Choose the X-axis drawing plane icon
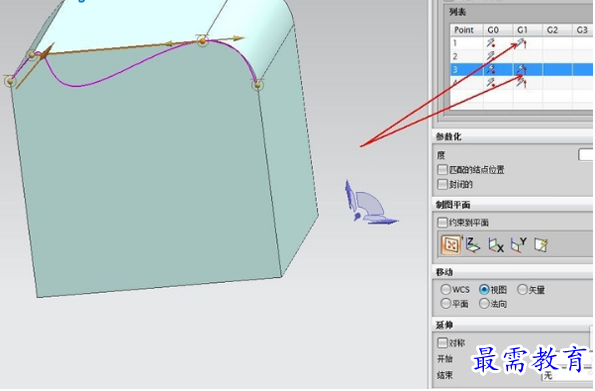595x391 pixels. click(x=496, y=245)
